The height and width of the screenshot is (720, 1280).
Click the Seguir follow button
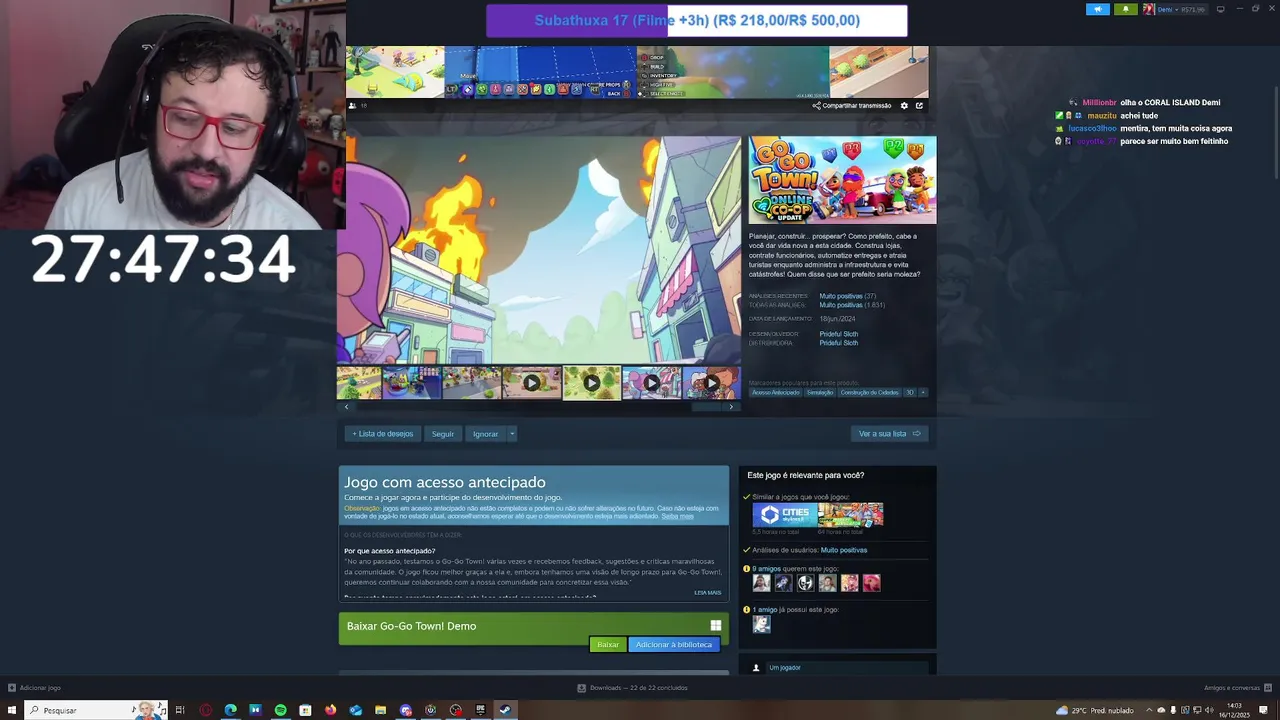point(443,434)
